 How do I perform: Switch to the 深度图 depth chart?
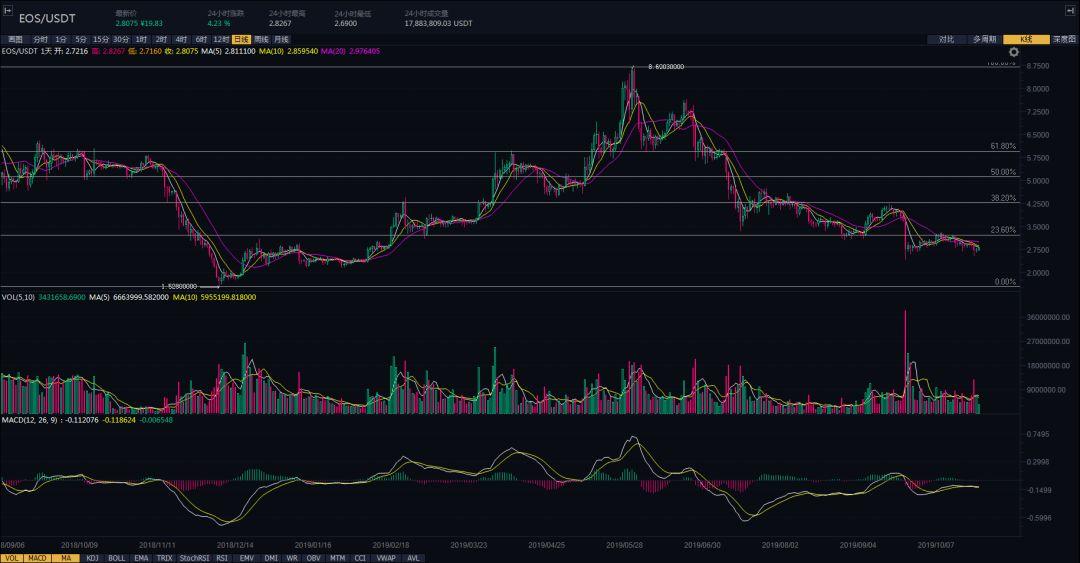[x=1064, y=39]
